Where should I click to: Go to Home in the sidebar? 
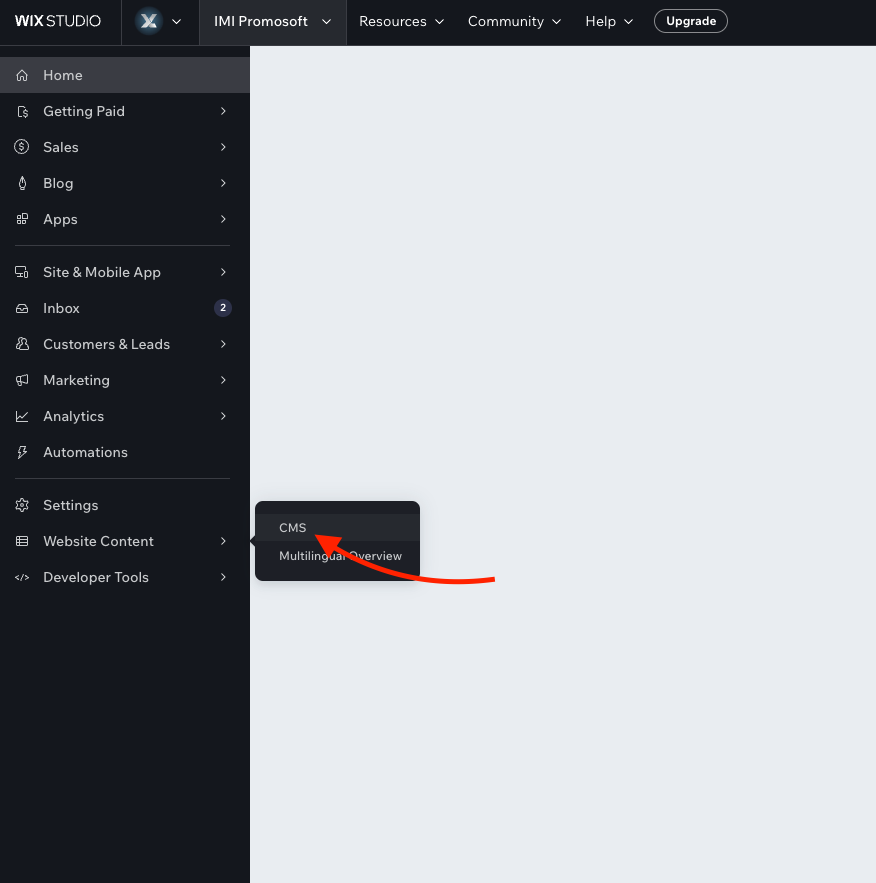[125, 75]
